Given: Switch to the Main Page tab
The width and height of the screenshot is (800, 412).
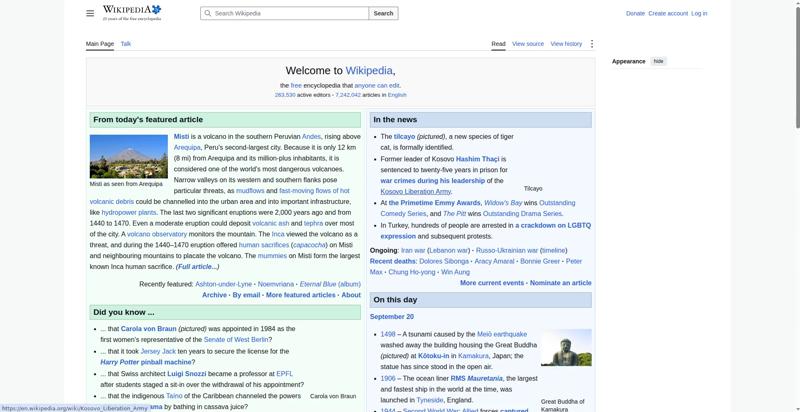Looking at the screenshot, I should pyautogui.click(x=100, y=44).
